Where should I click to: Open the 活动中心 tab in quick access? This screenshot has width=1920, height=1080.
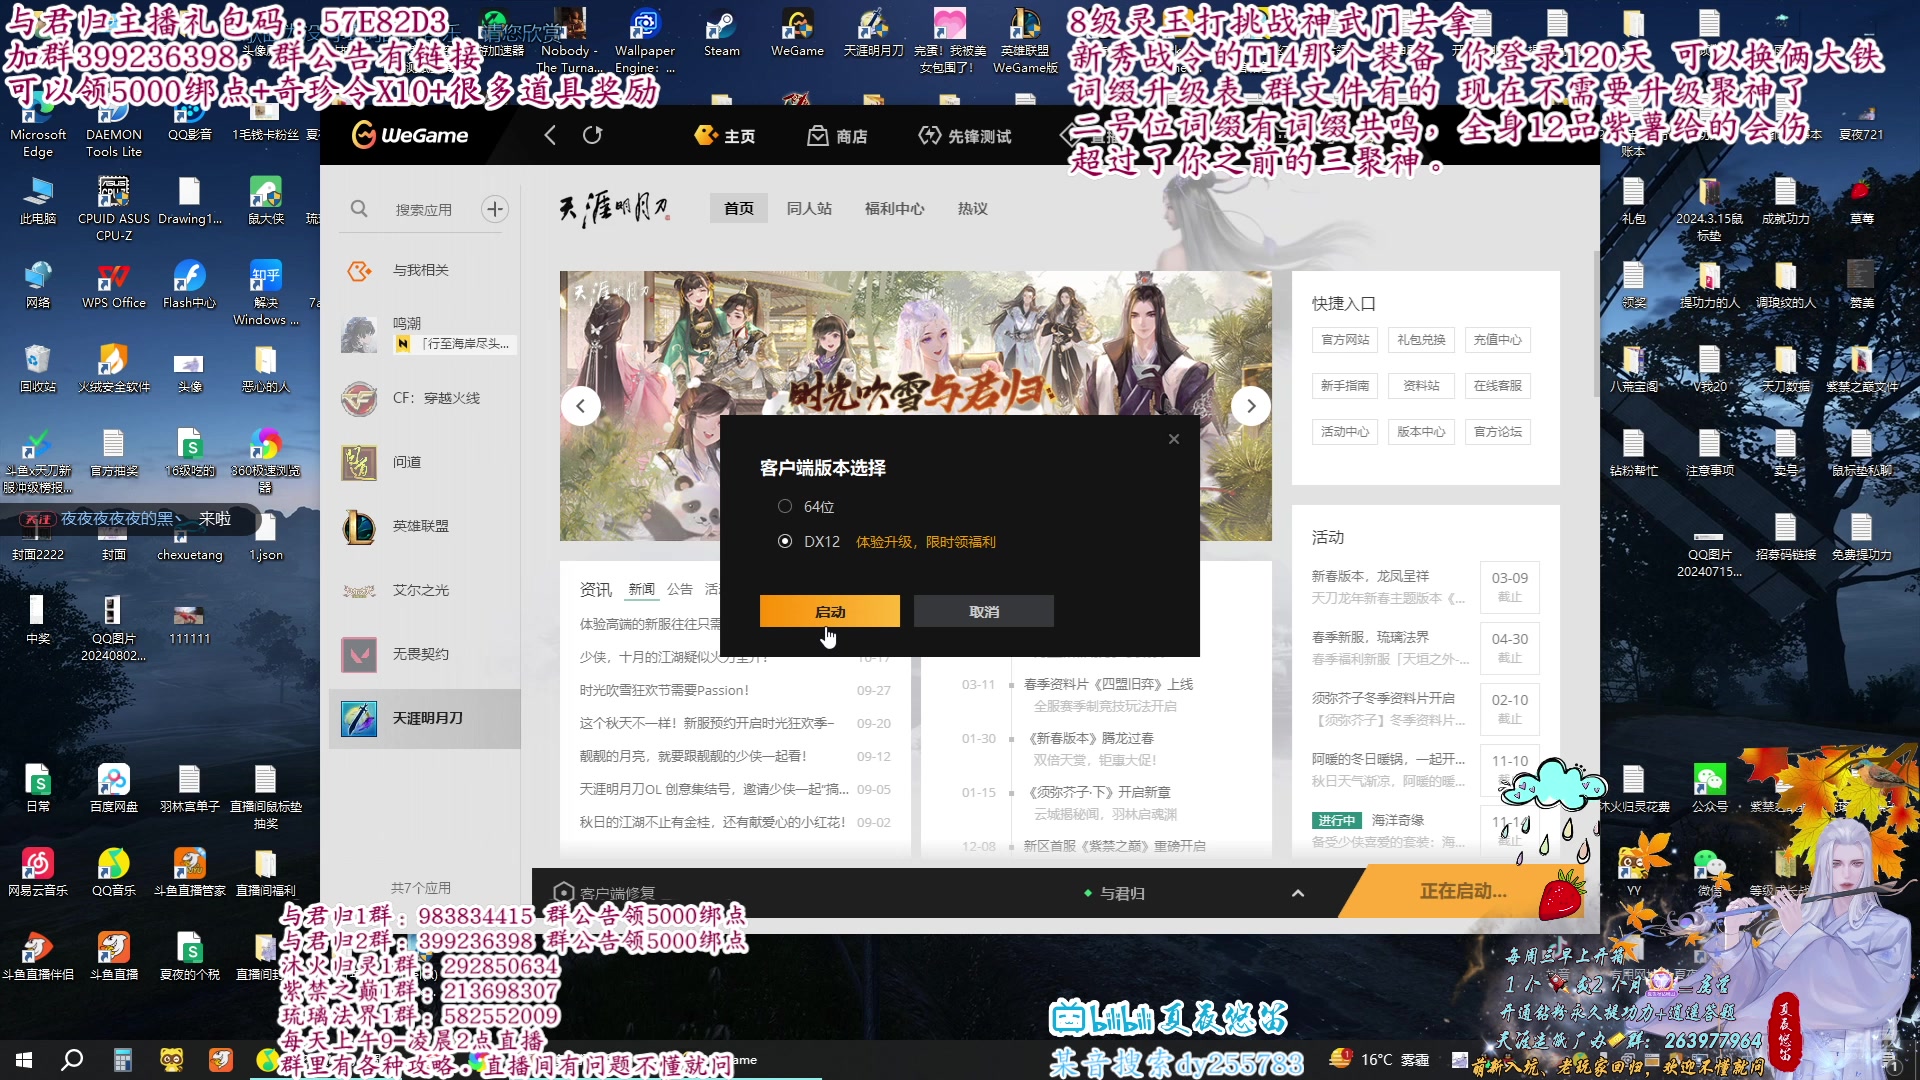click(x=1346, y=431)
